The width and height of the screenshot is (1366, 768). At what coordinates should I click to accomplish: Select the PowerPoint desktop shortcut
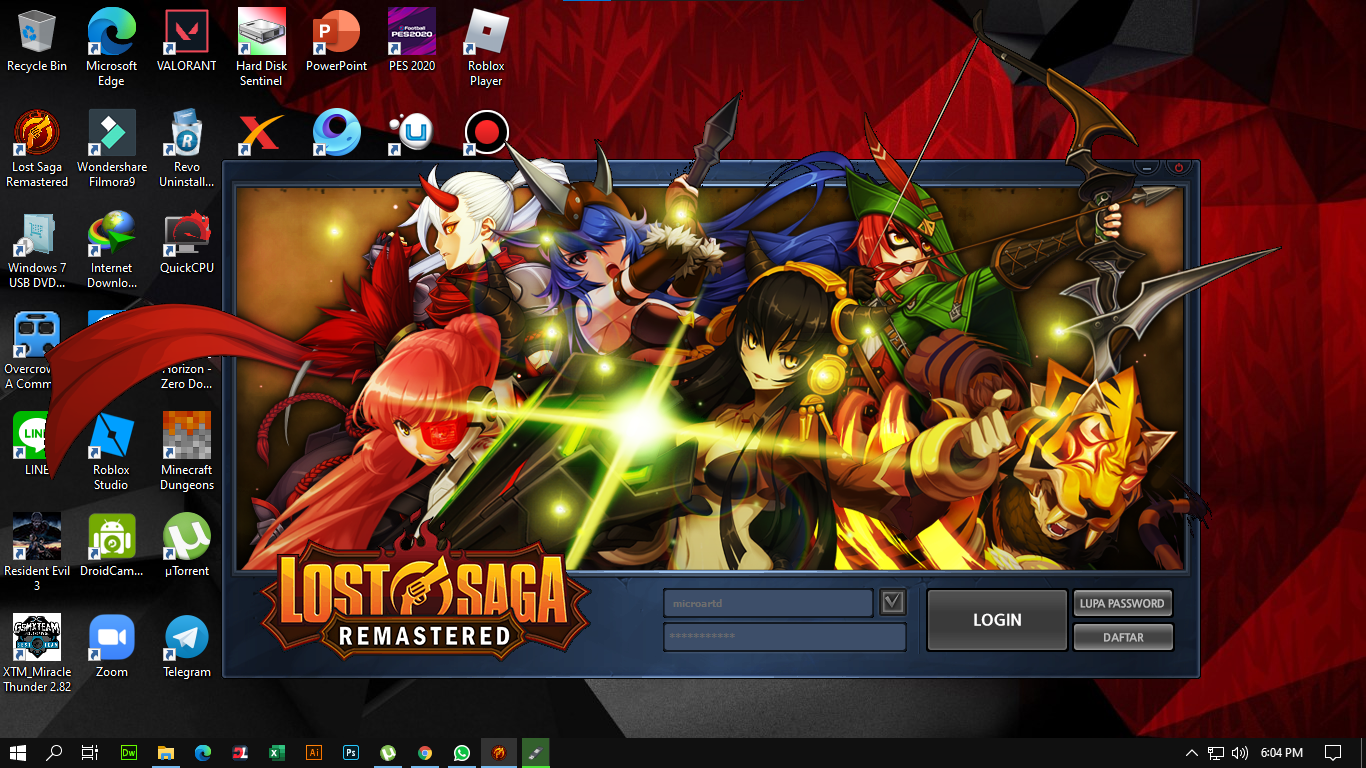[336, 41]
